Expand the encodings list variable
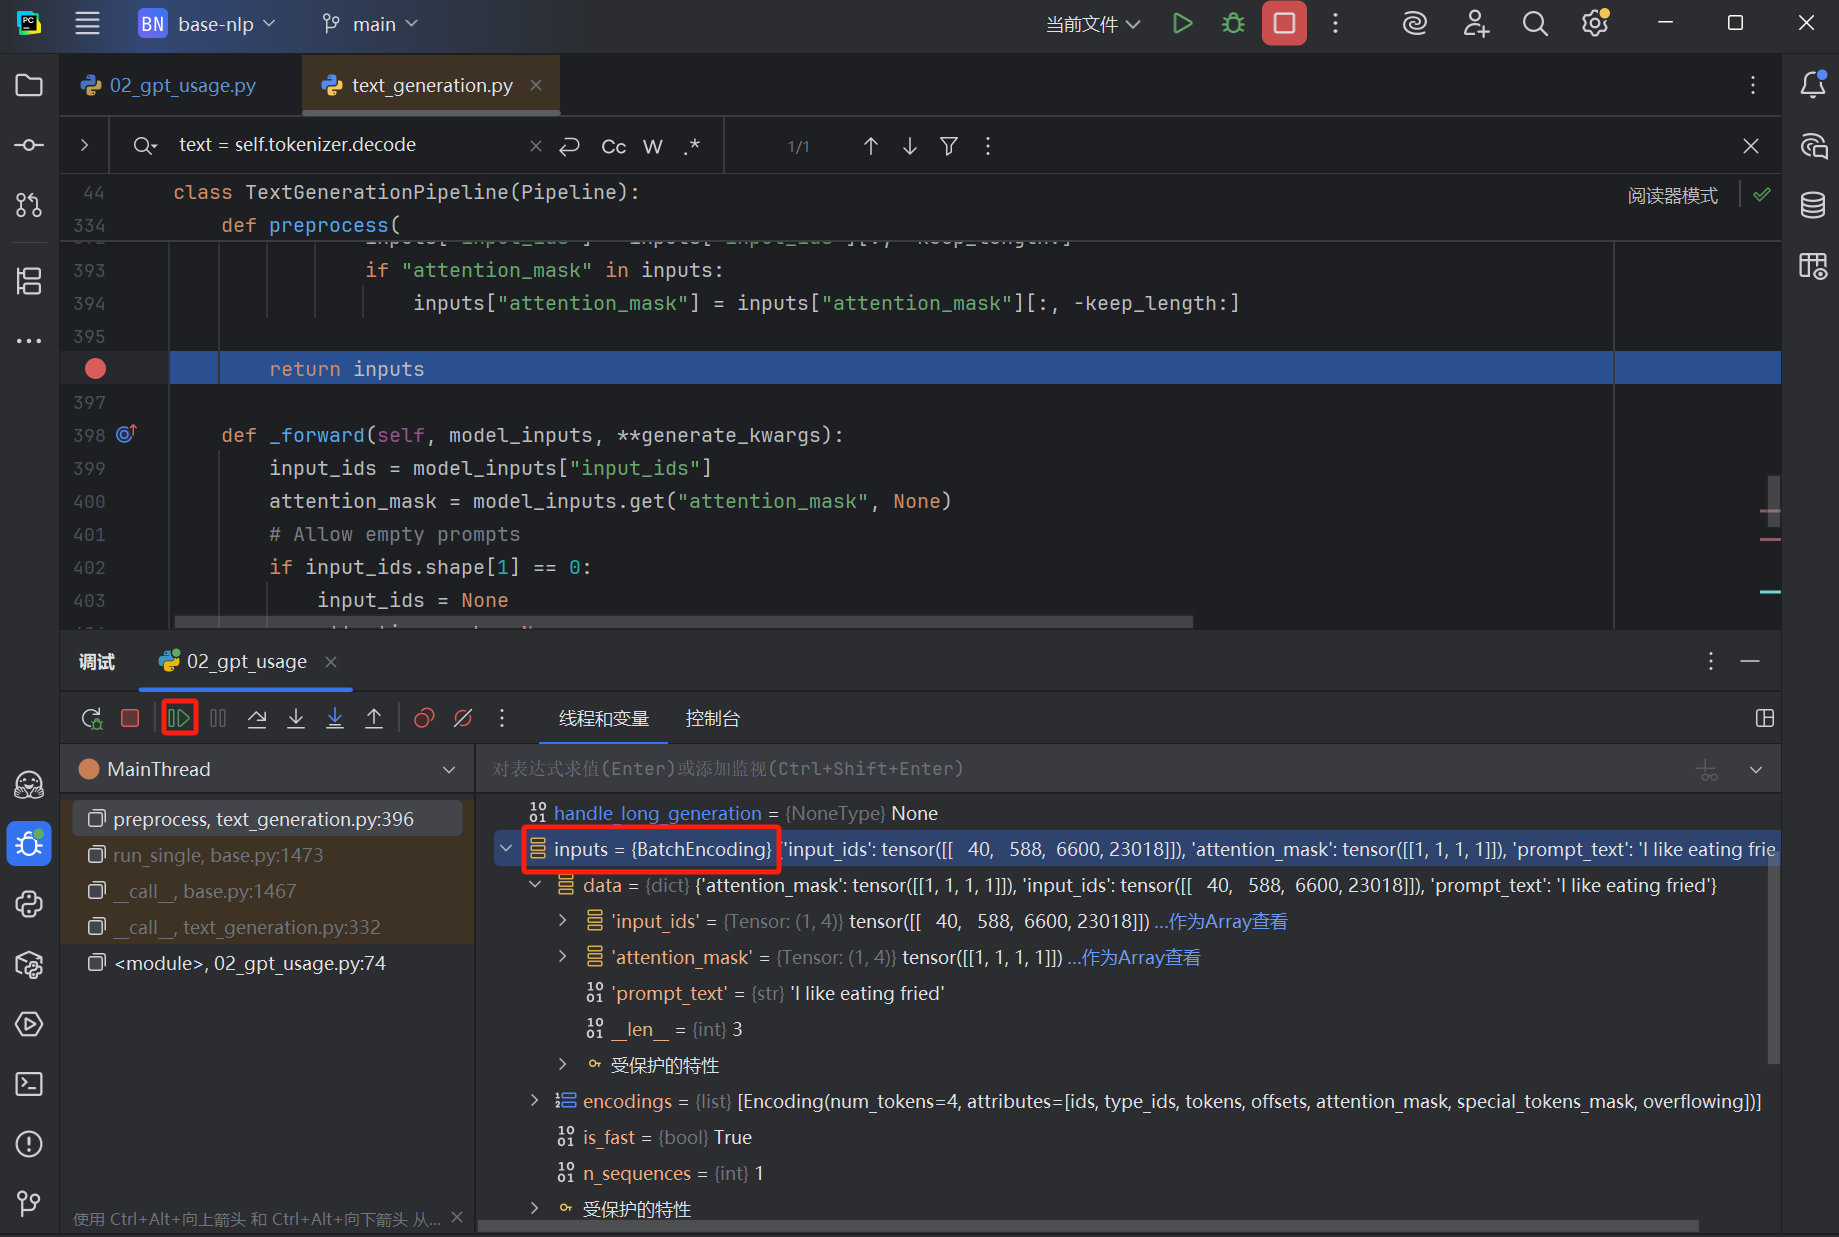 tap(535, 1101)
